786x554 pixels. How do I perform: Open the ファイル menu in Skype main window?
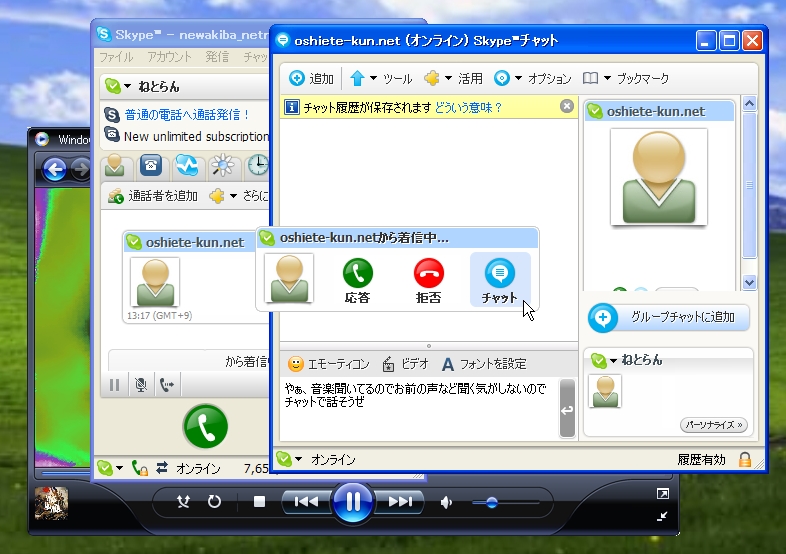click(116, 57)
